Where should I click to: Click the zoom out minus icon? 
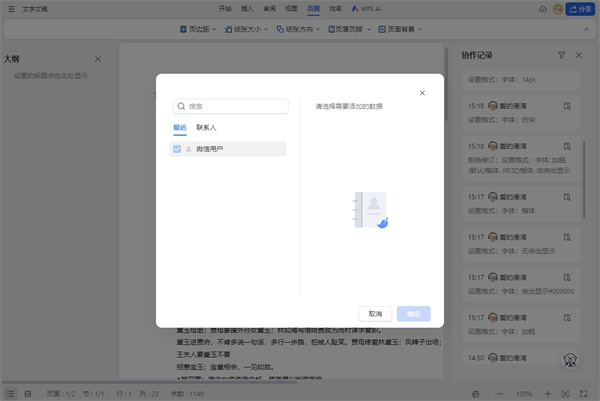point(501,394)
